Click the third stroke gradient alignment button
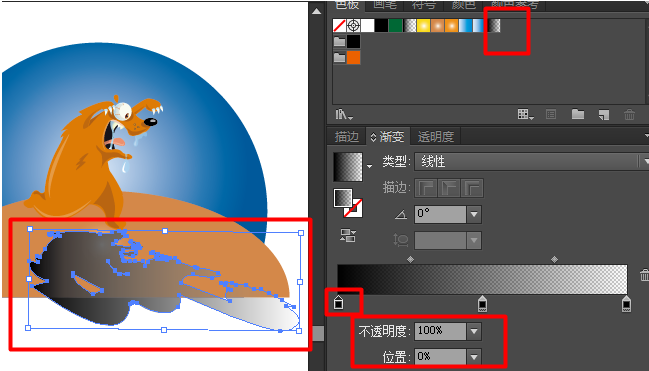Viewport: 649px width, 371px height. [x=472, y=188]
